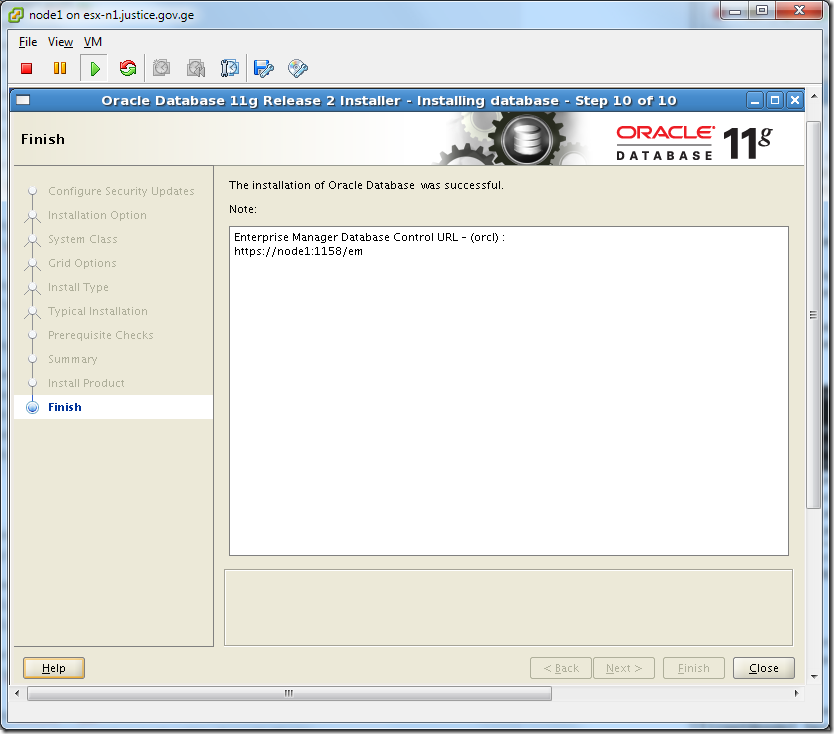The image size is (834, 734).
Task: Power off the virtual machine
Action: [x=25, y=68]
